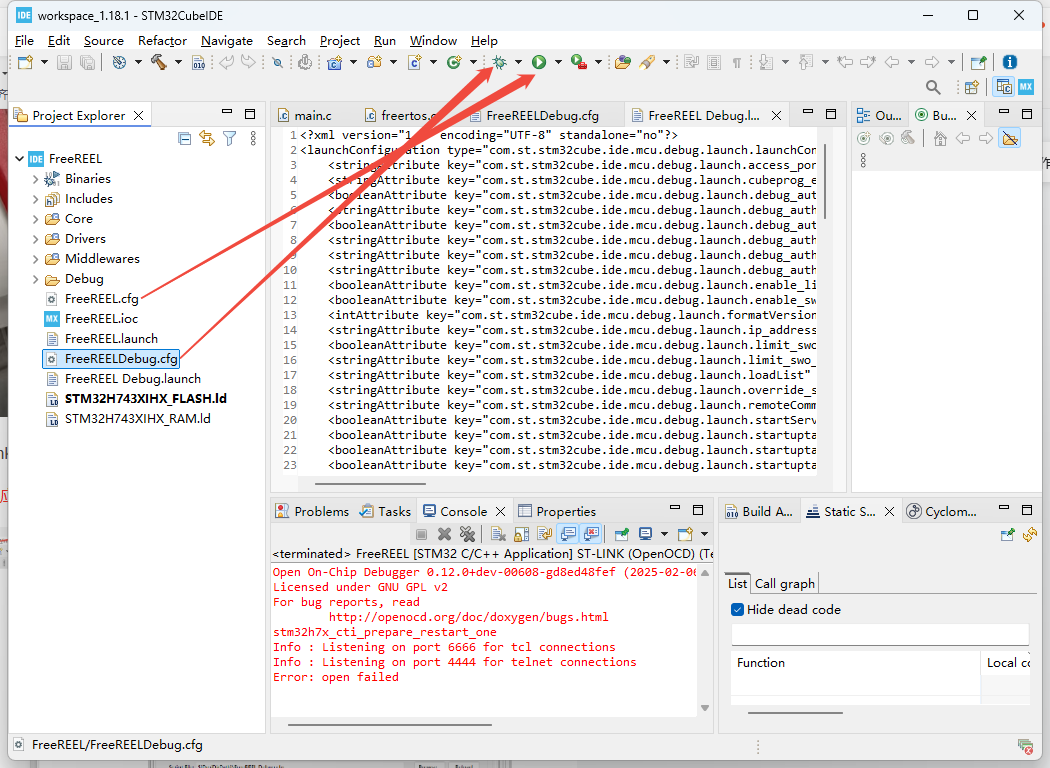The width and height of the screenshot is (1050, 768).
Task: Click the magnifier Search icon at top right
Action: (x=933, y=87)
